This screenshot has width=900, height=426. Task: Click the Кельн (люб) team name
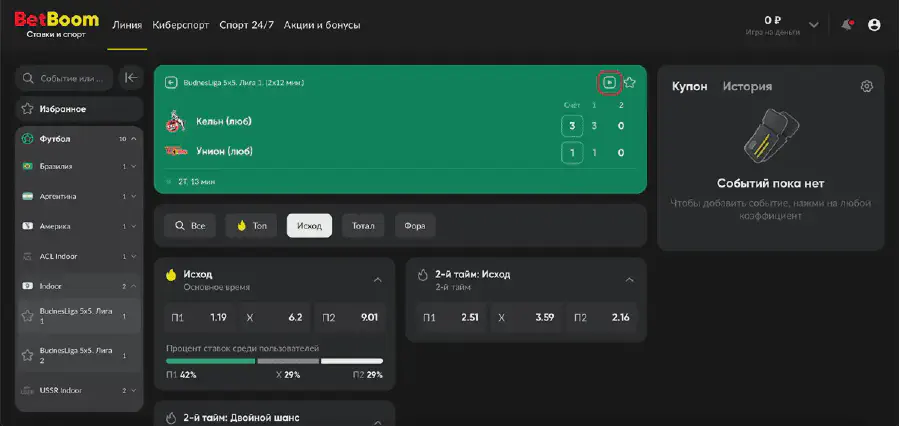224,121
